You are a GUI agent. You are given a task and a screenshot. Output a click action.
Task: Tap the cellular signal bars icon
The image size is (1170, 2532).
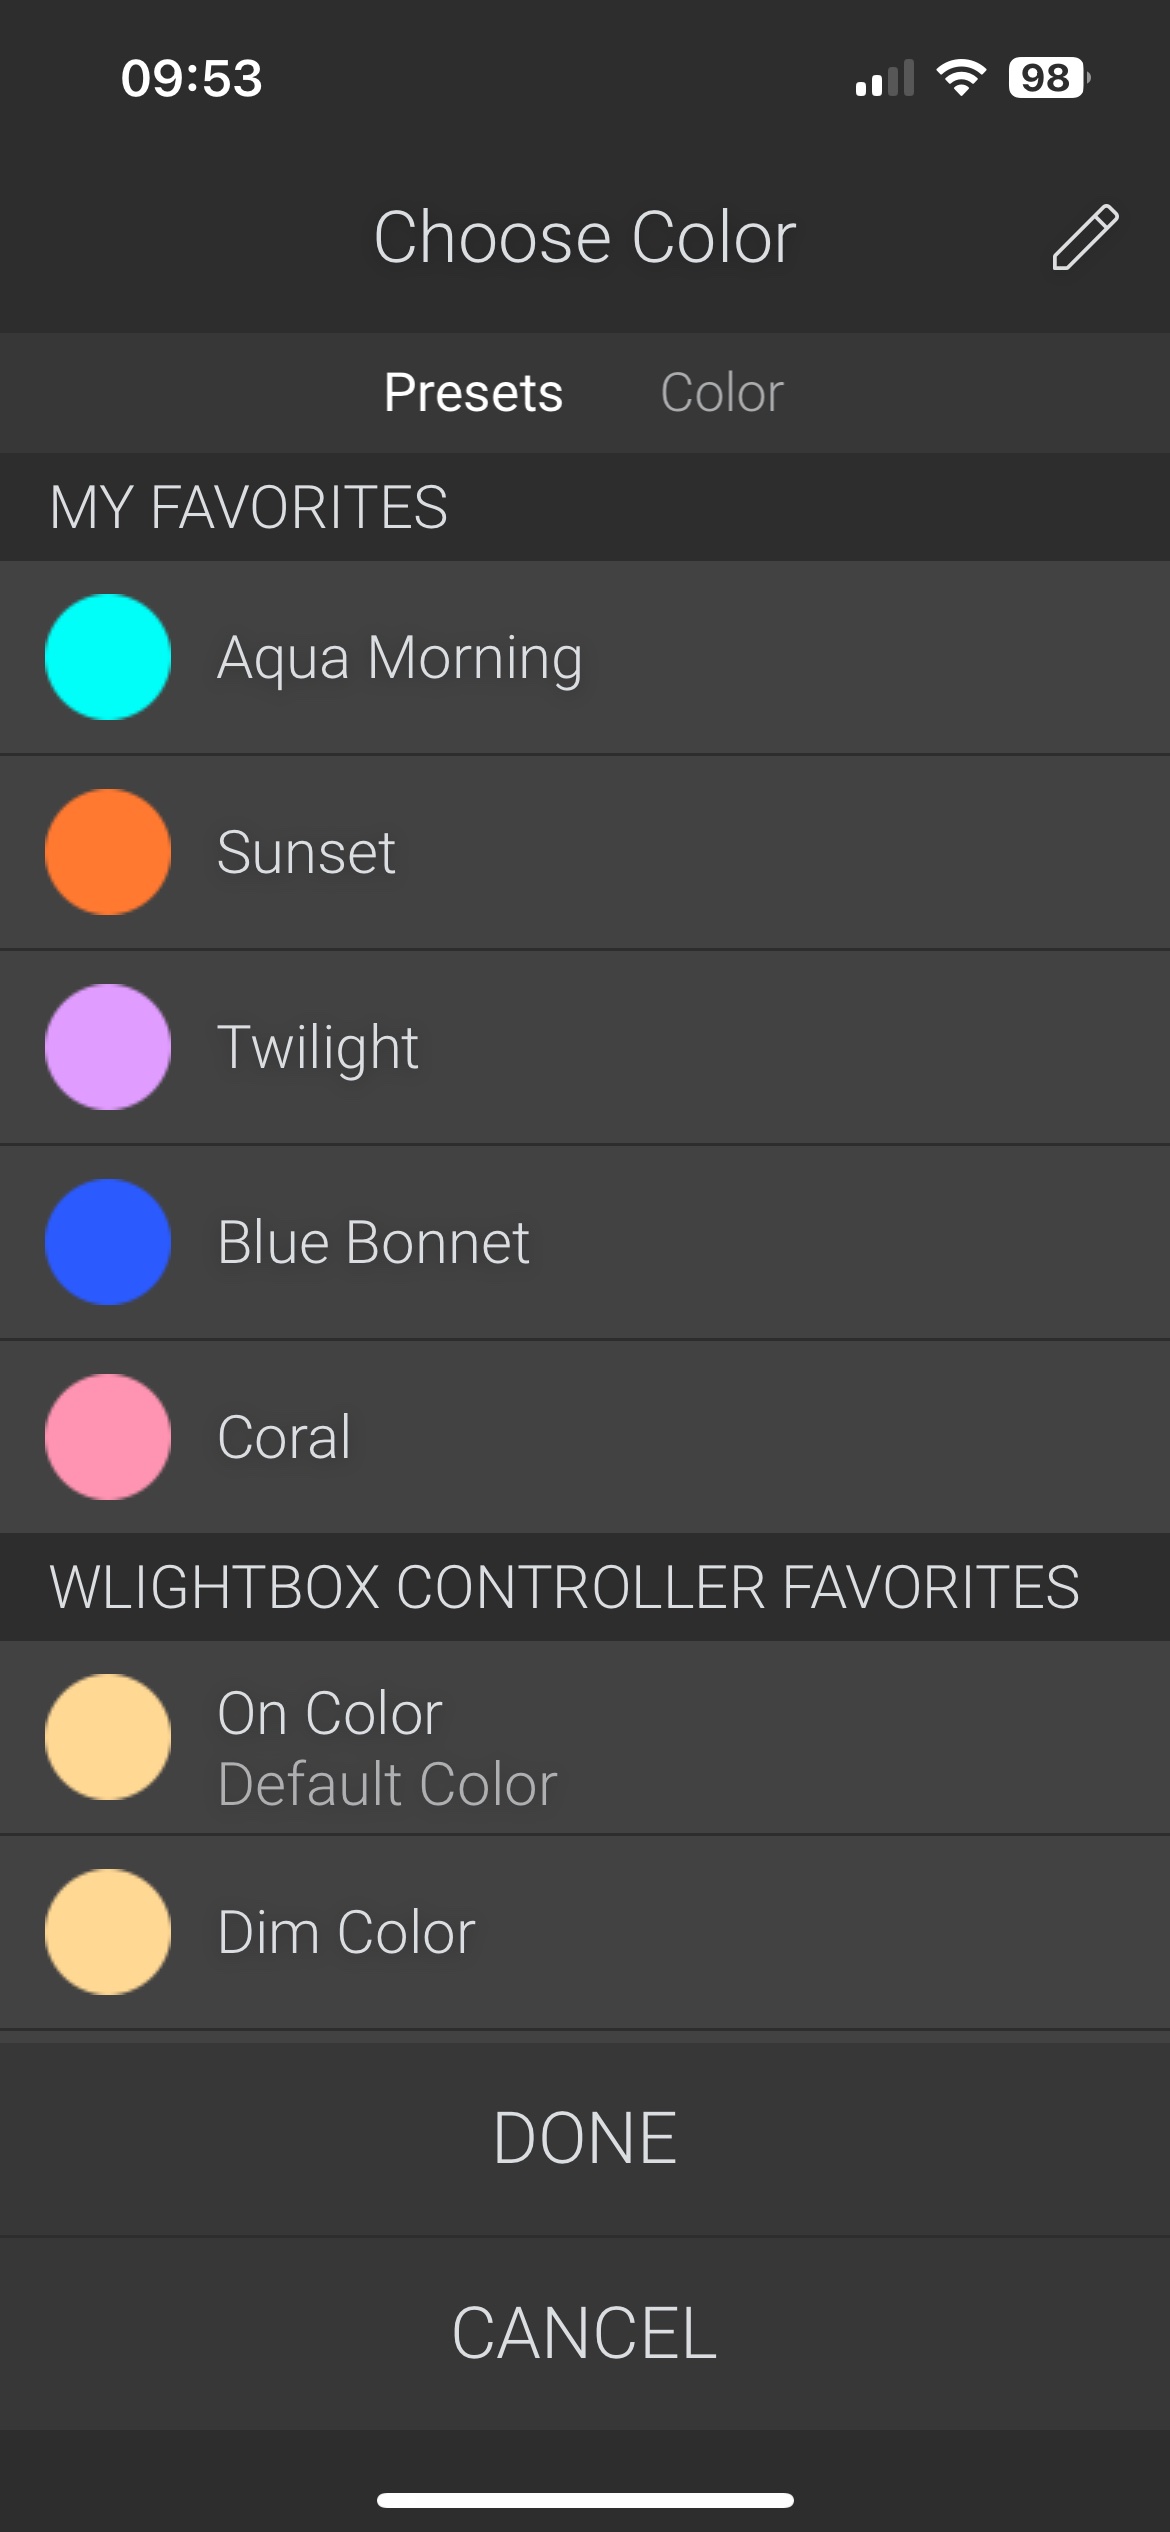coord(885,78)
